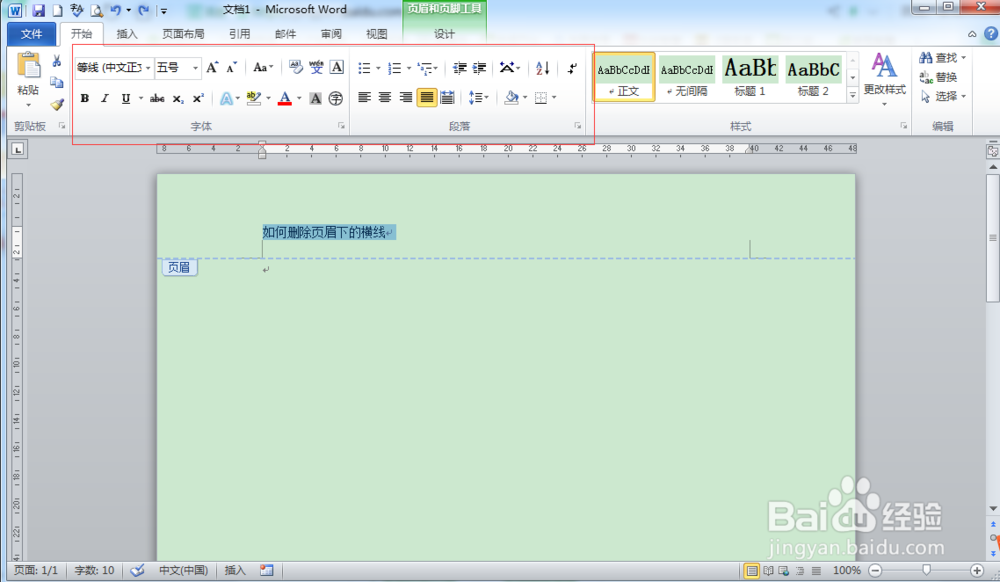Click the header text 如何删除页眉下的横线

[324, 232]
